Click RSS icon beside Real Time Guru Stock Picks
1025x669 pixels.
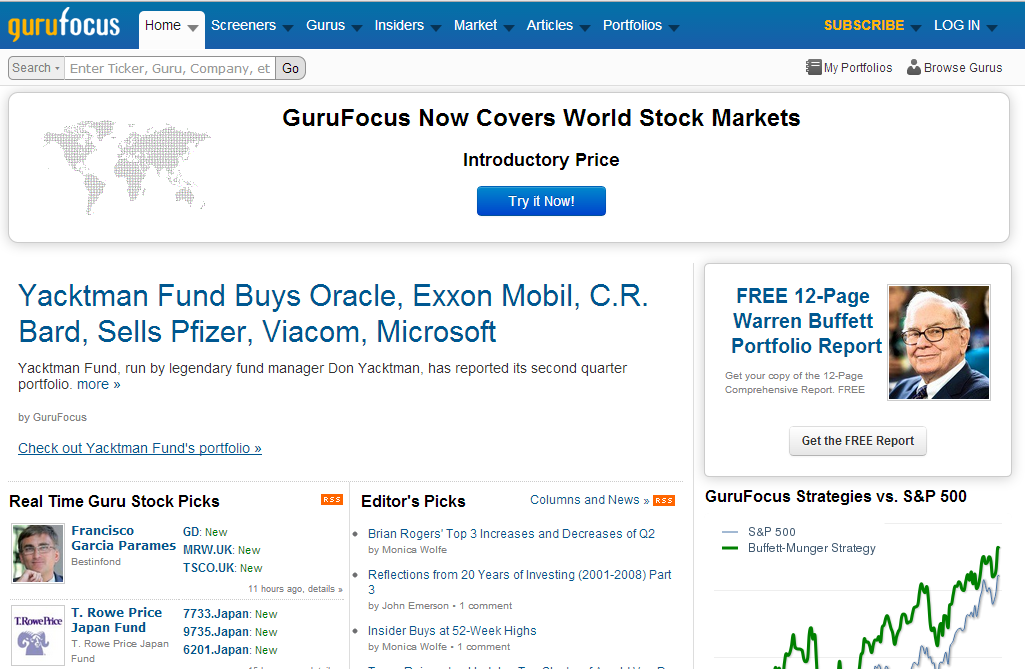[x=331, y=500]
